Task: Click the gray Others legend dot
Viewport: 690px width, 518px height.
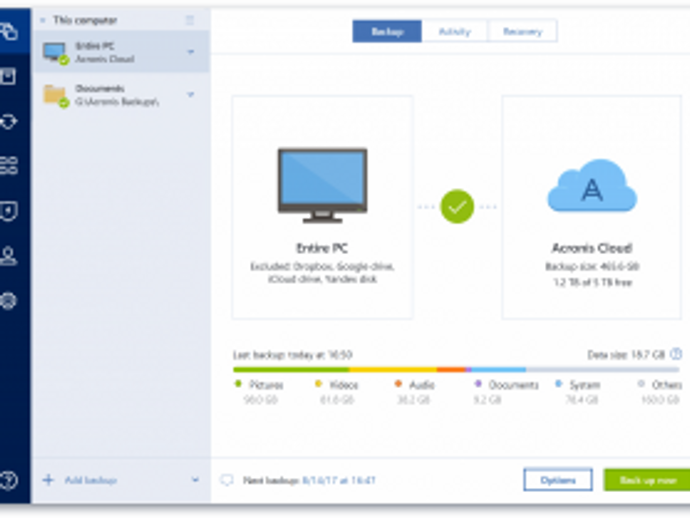Action: (642, 384)
